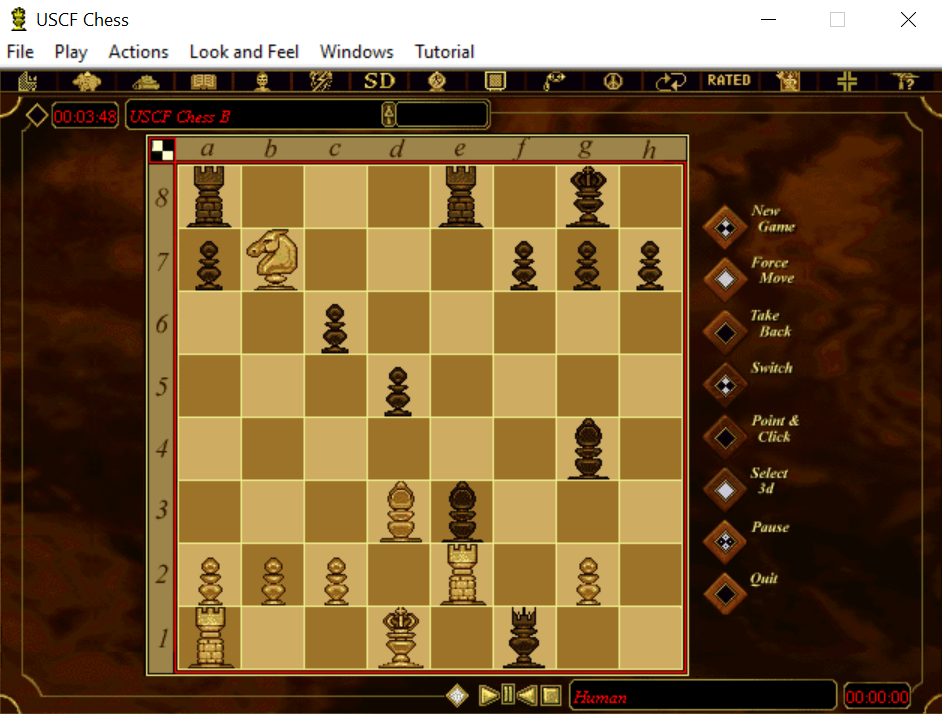Click the peace sign draw-offer icon

pyautogui.click(x=613, y=81)
